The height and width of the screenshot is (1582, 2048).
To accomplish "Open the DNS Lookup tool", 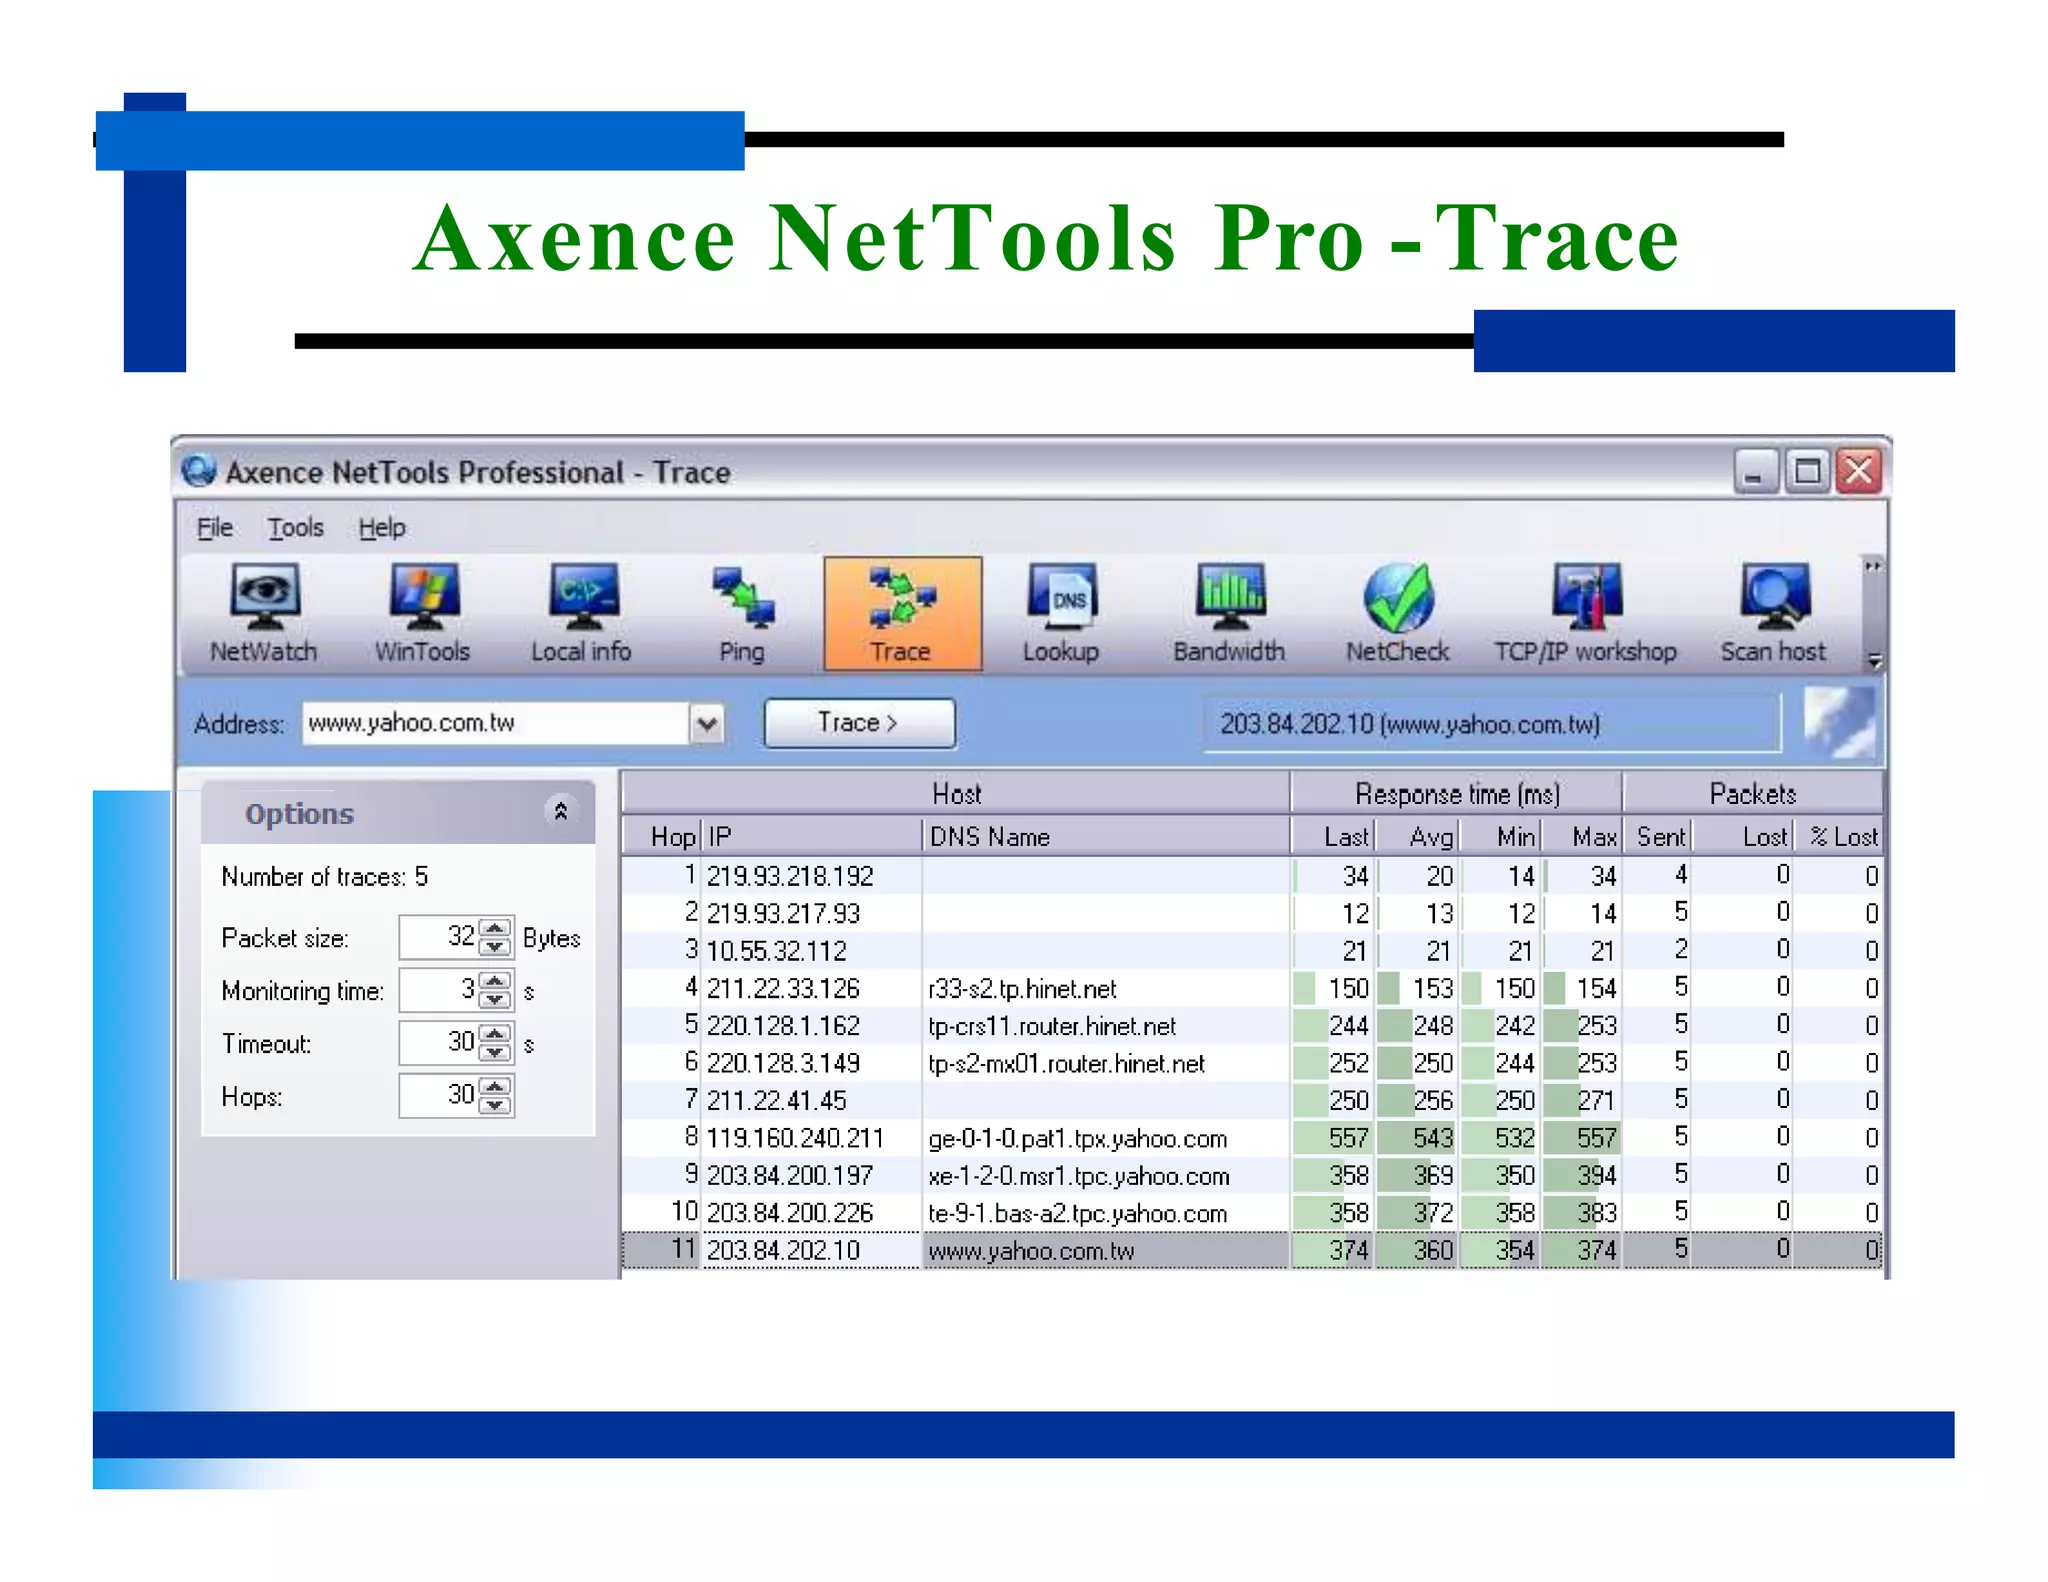I will [1061, 614].
